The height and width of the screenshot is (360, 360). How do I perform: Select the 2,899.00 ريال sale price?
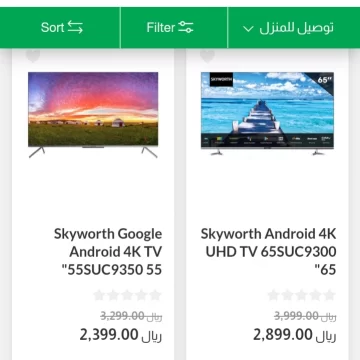[x=295, y=334]
